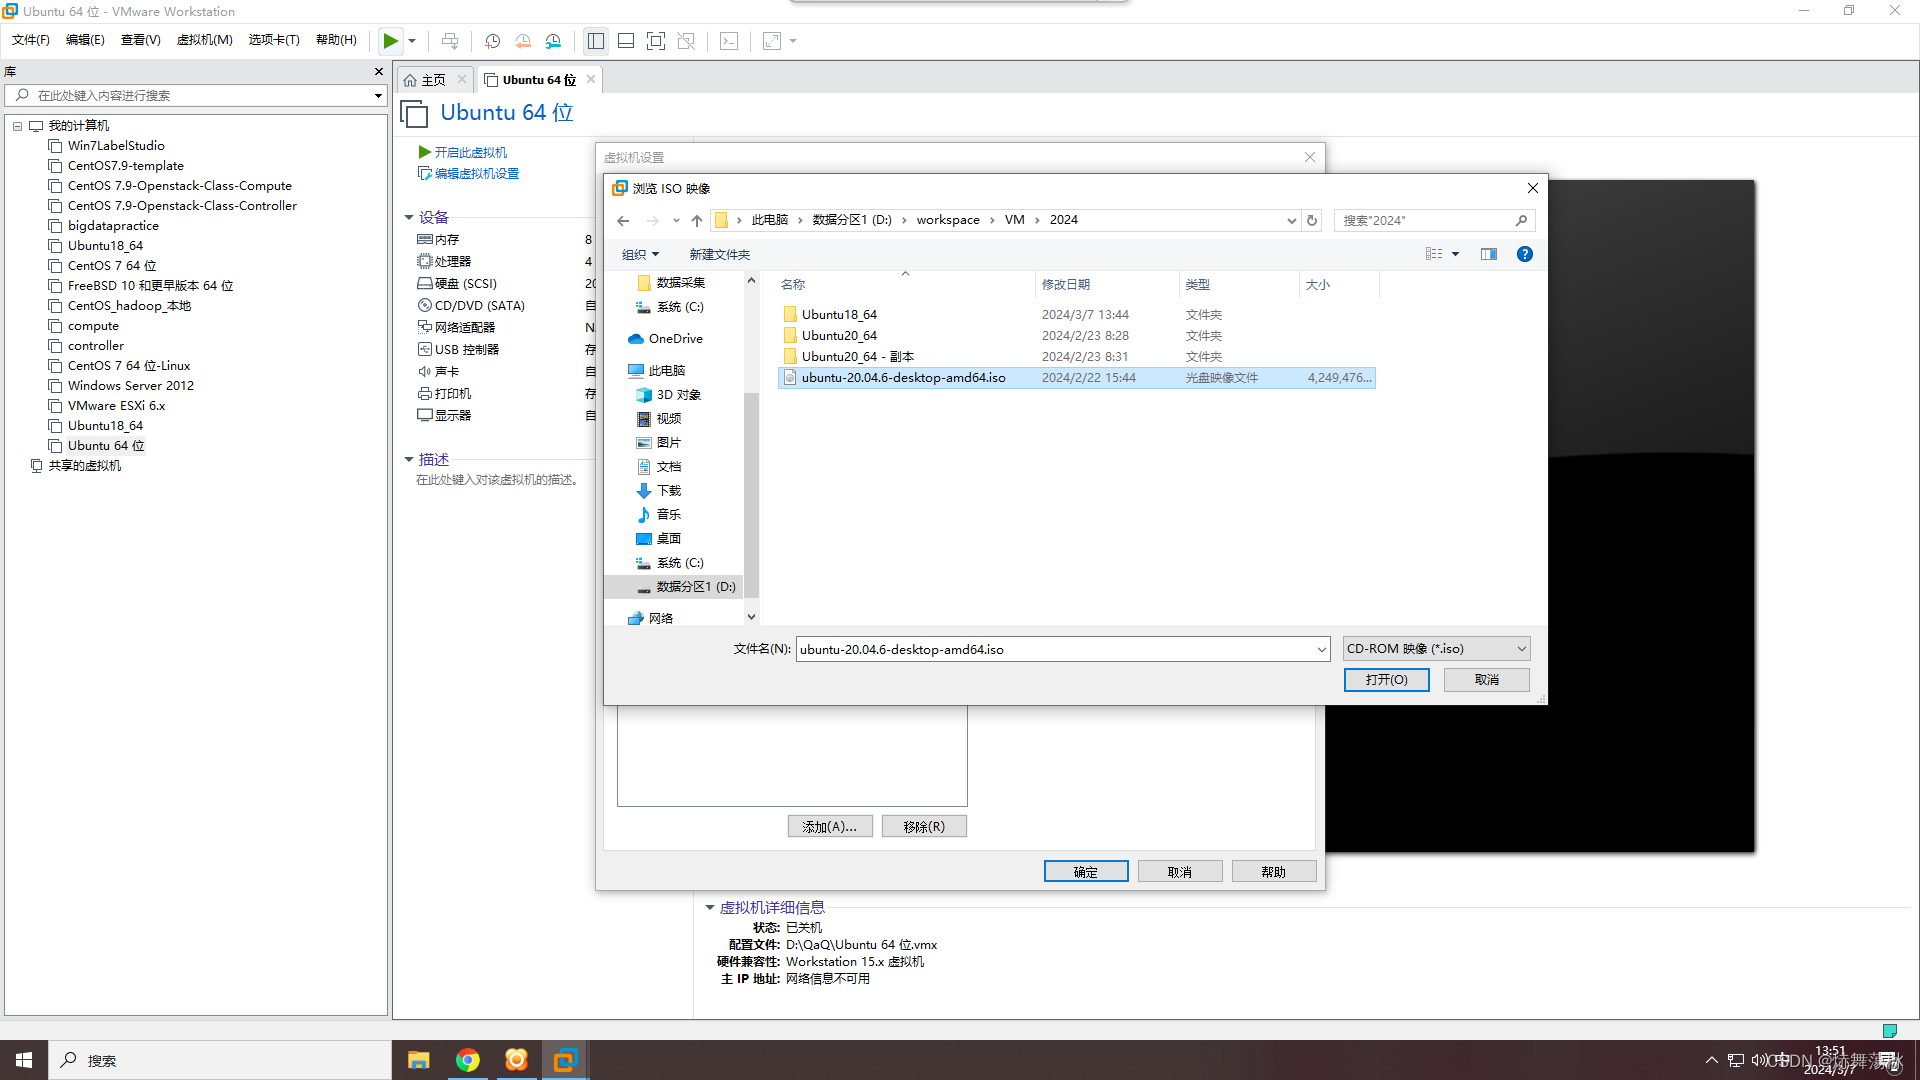Select Windows Server 2012 in library

(130, 386)
